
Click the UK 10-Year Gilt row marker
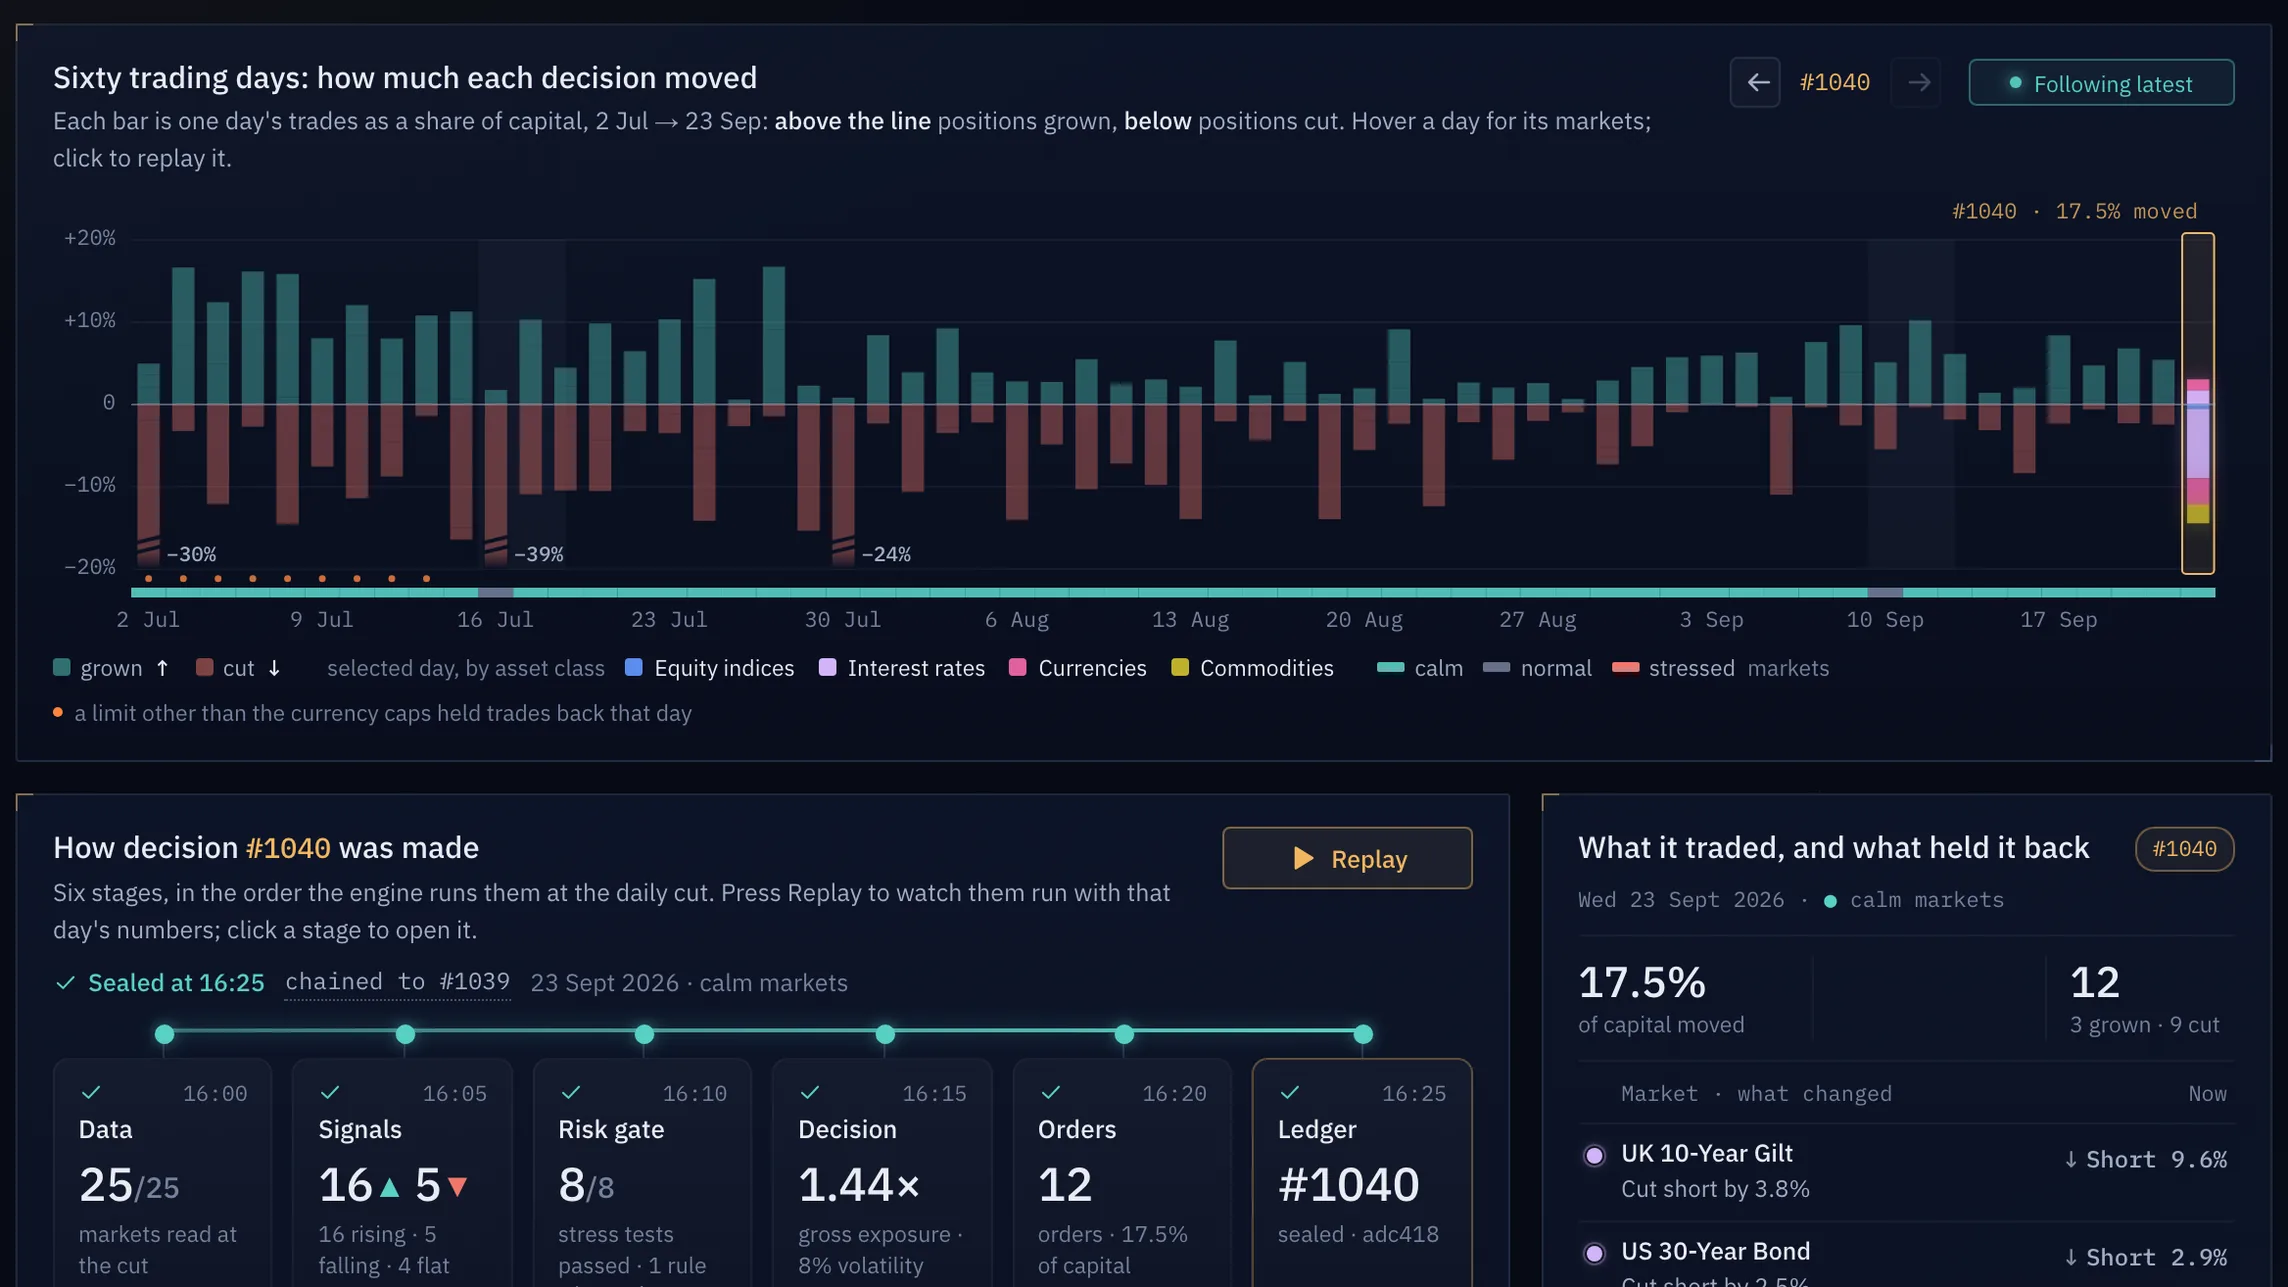click(1594, 1155)
